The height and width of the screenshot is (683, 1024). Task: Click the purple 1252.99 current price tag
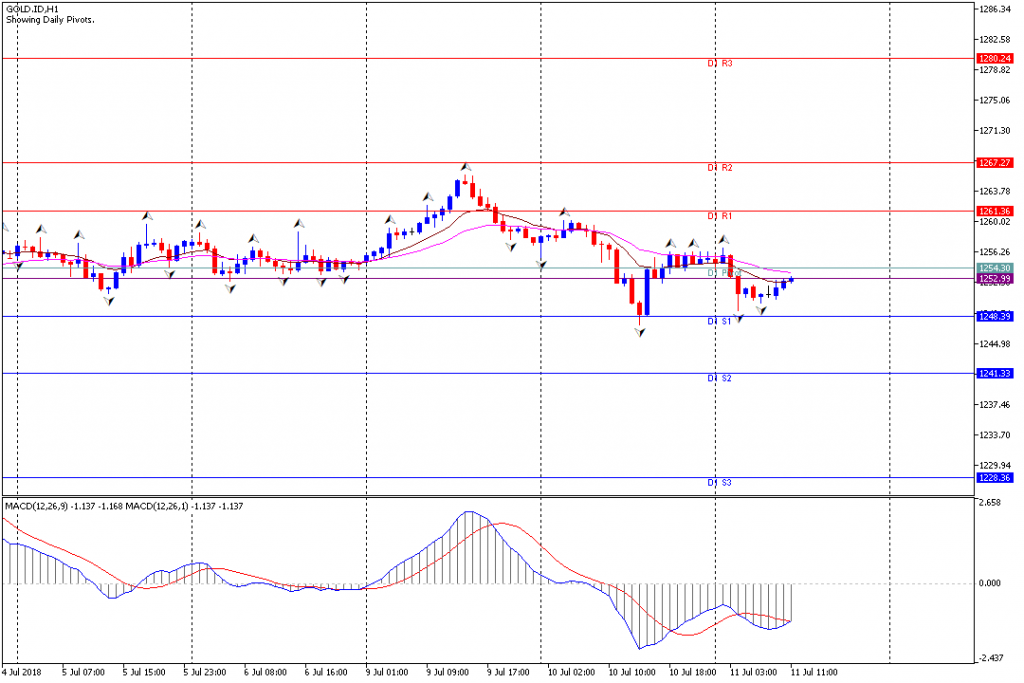995,279
